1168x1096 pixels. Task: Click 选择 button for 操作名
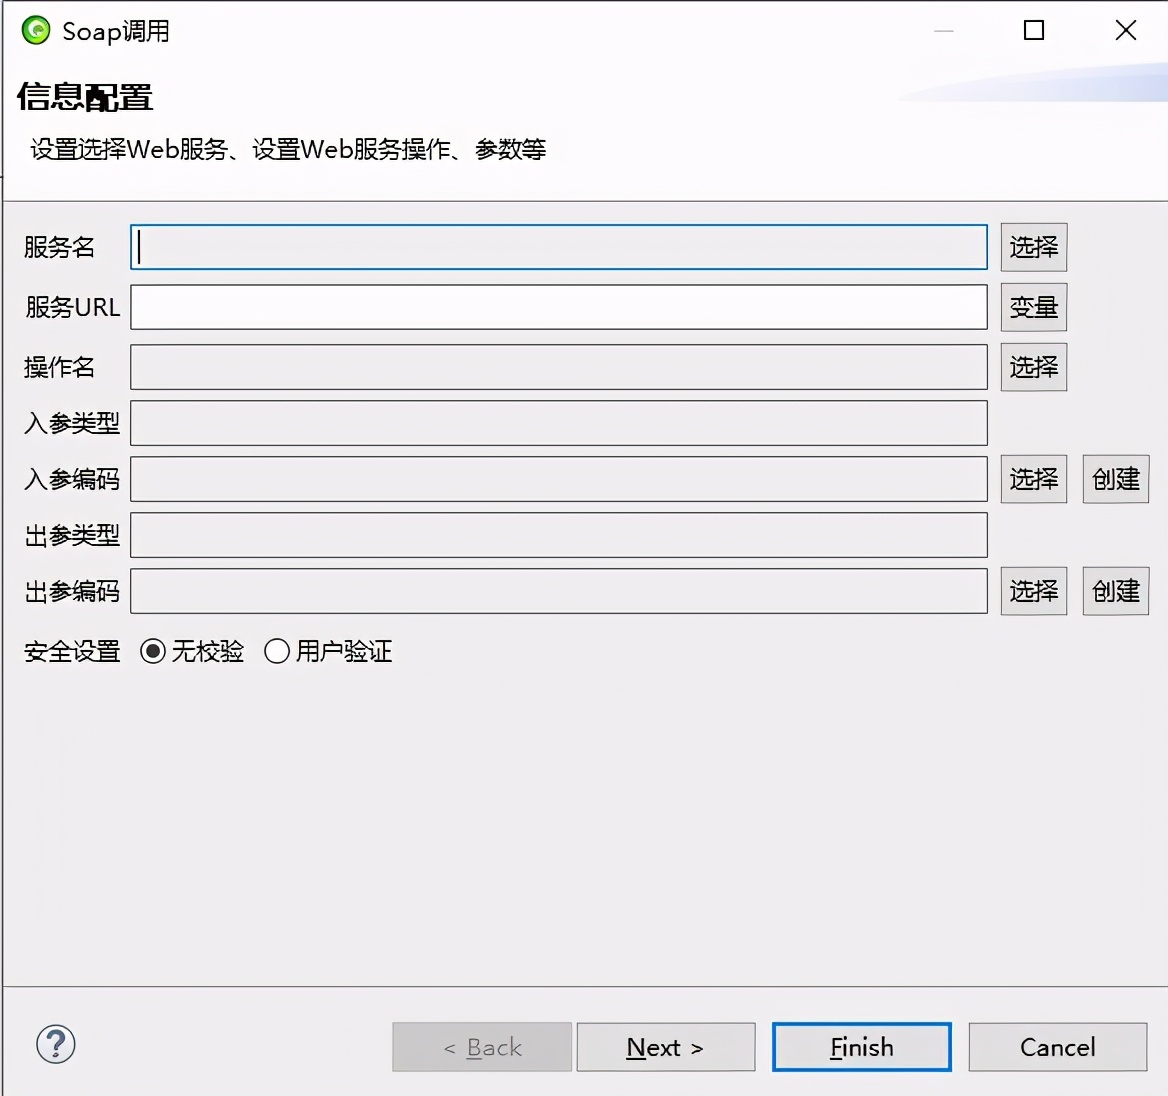[x=1033, y=367]
